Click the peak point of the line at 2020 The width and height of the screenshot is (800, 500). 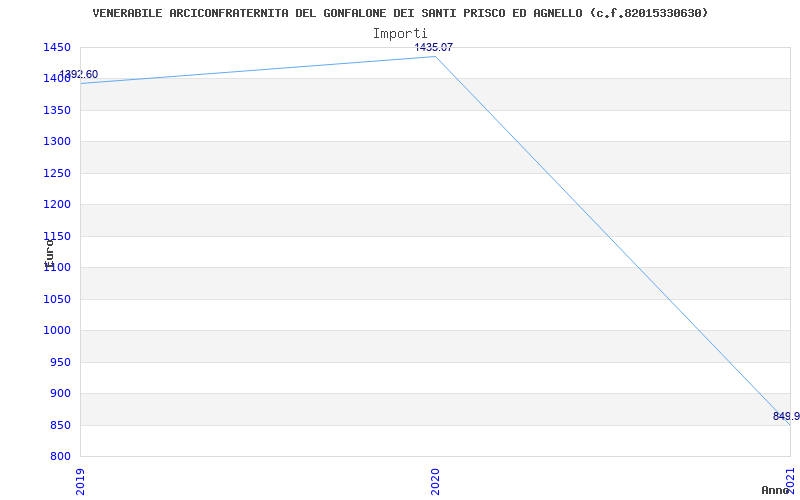[x=435, y=56]
